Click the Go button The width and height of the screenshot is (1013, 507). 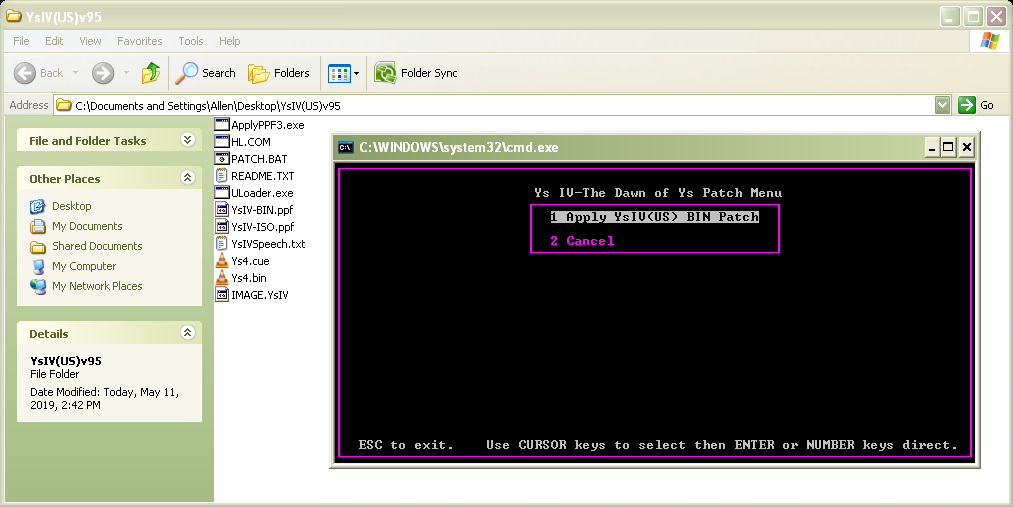tap(976, 105)
